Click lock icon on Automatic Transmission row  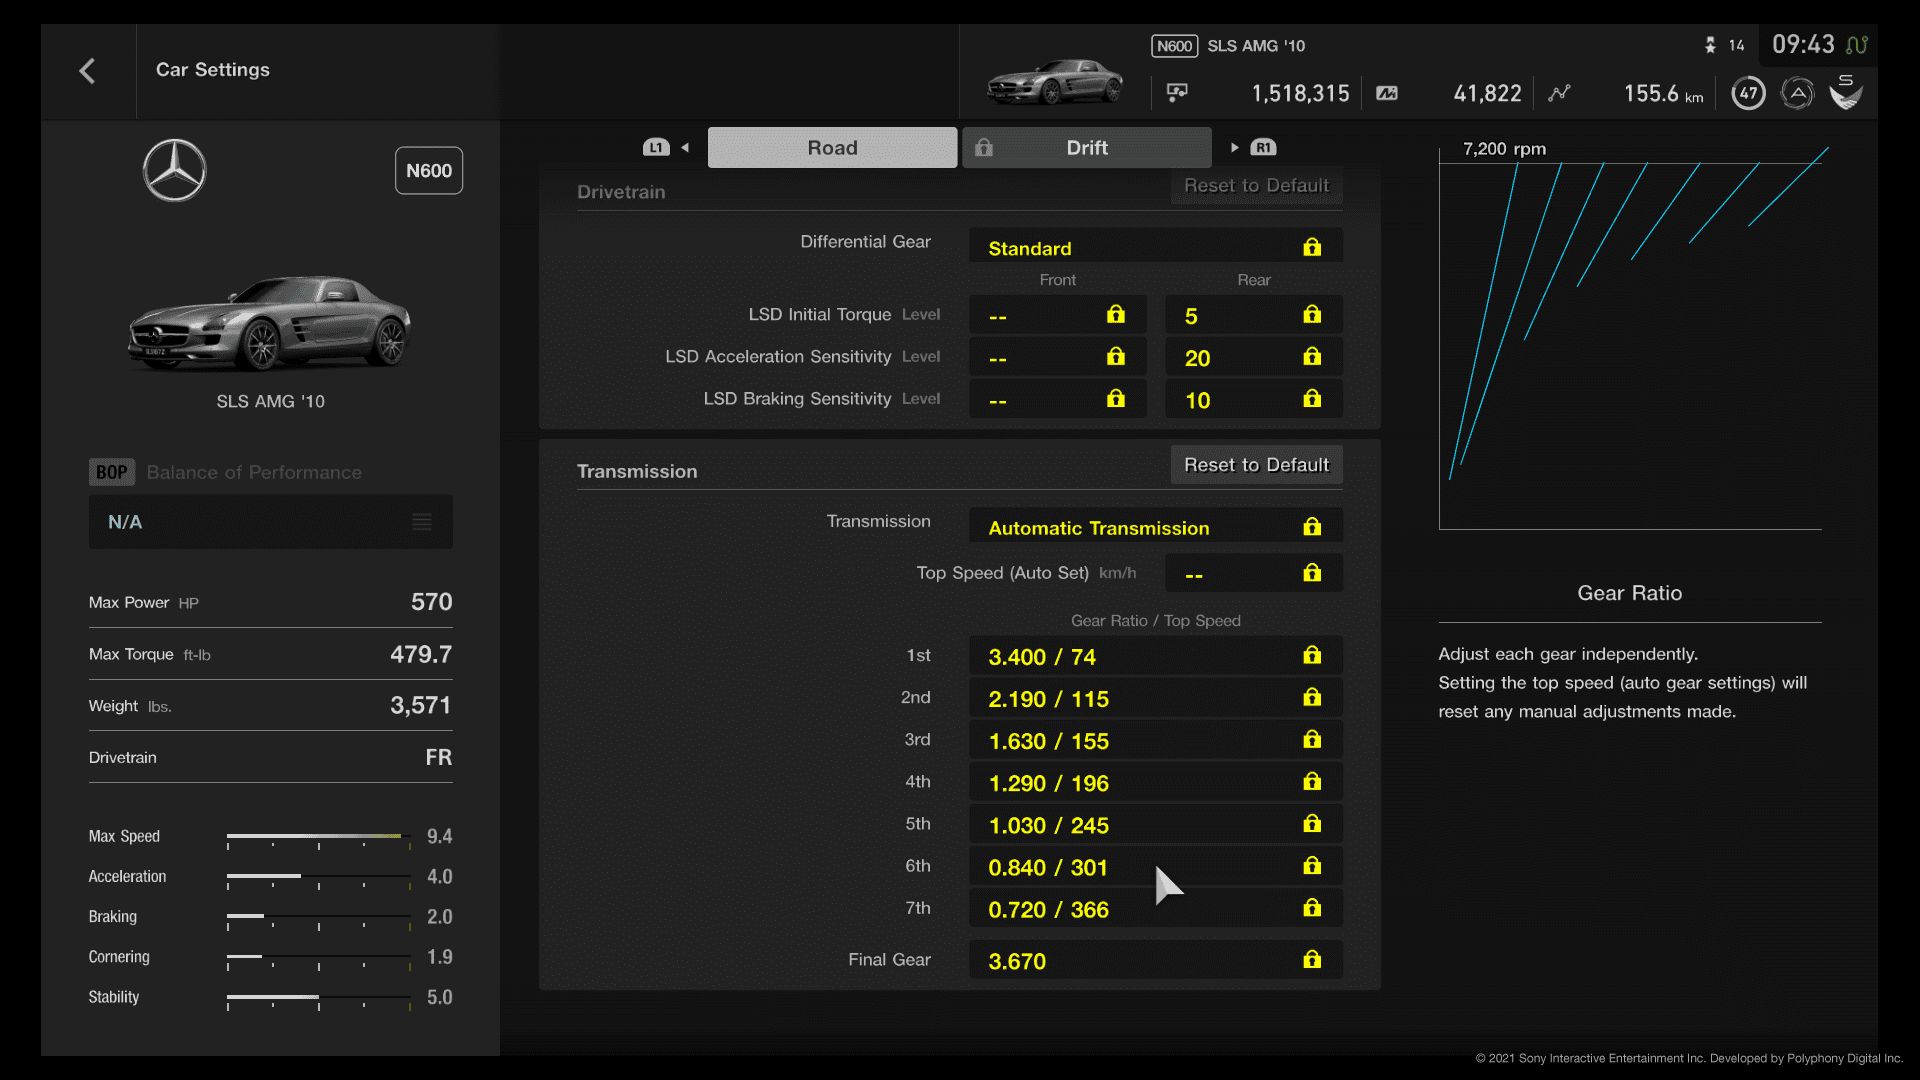(x=1312, y=527)
